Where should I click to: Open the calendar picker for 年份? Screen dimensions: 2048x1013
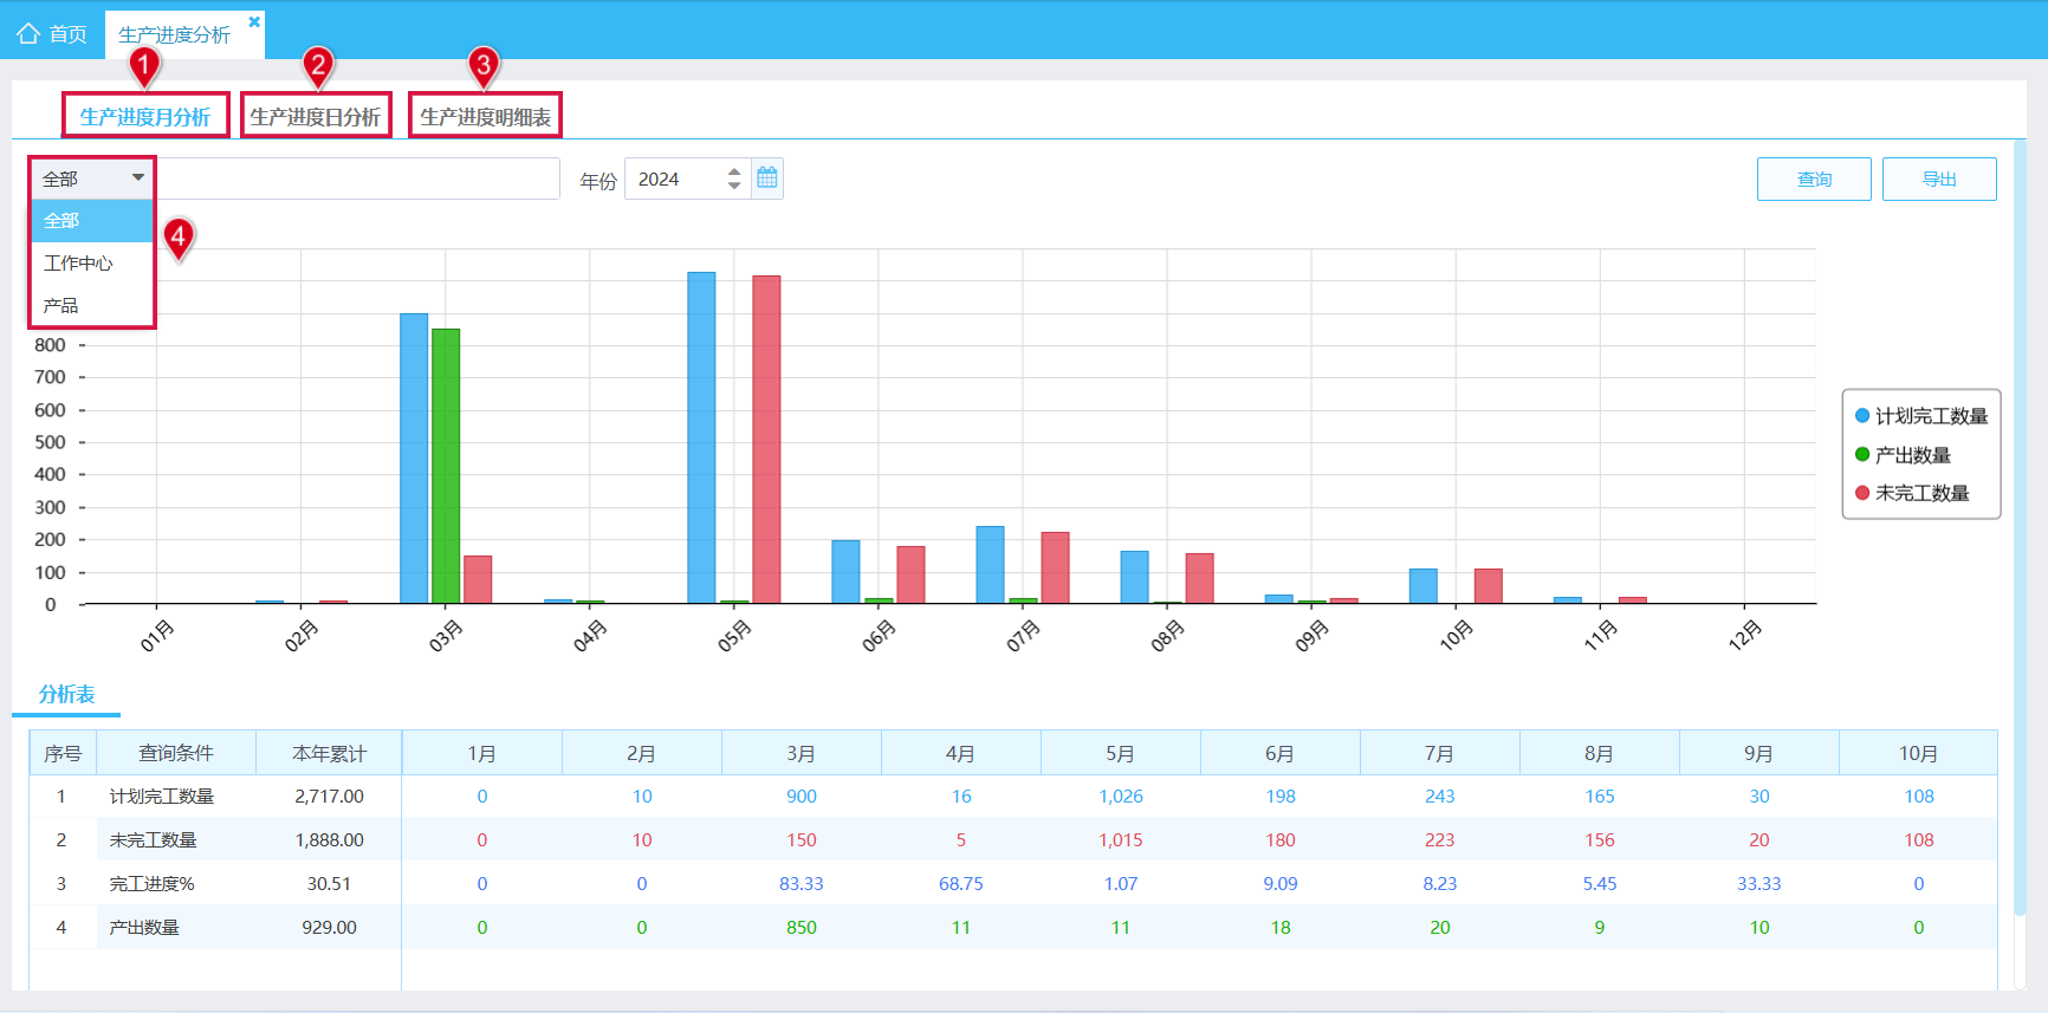coord(767,178)
